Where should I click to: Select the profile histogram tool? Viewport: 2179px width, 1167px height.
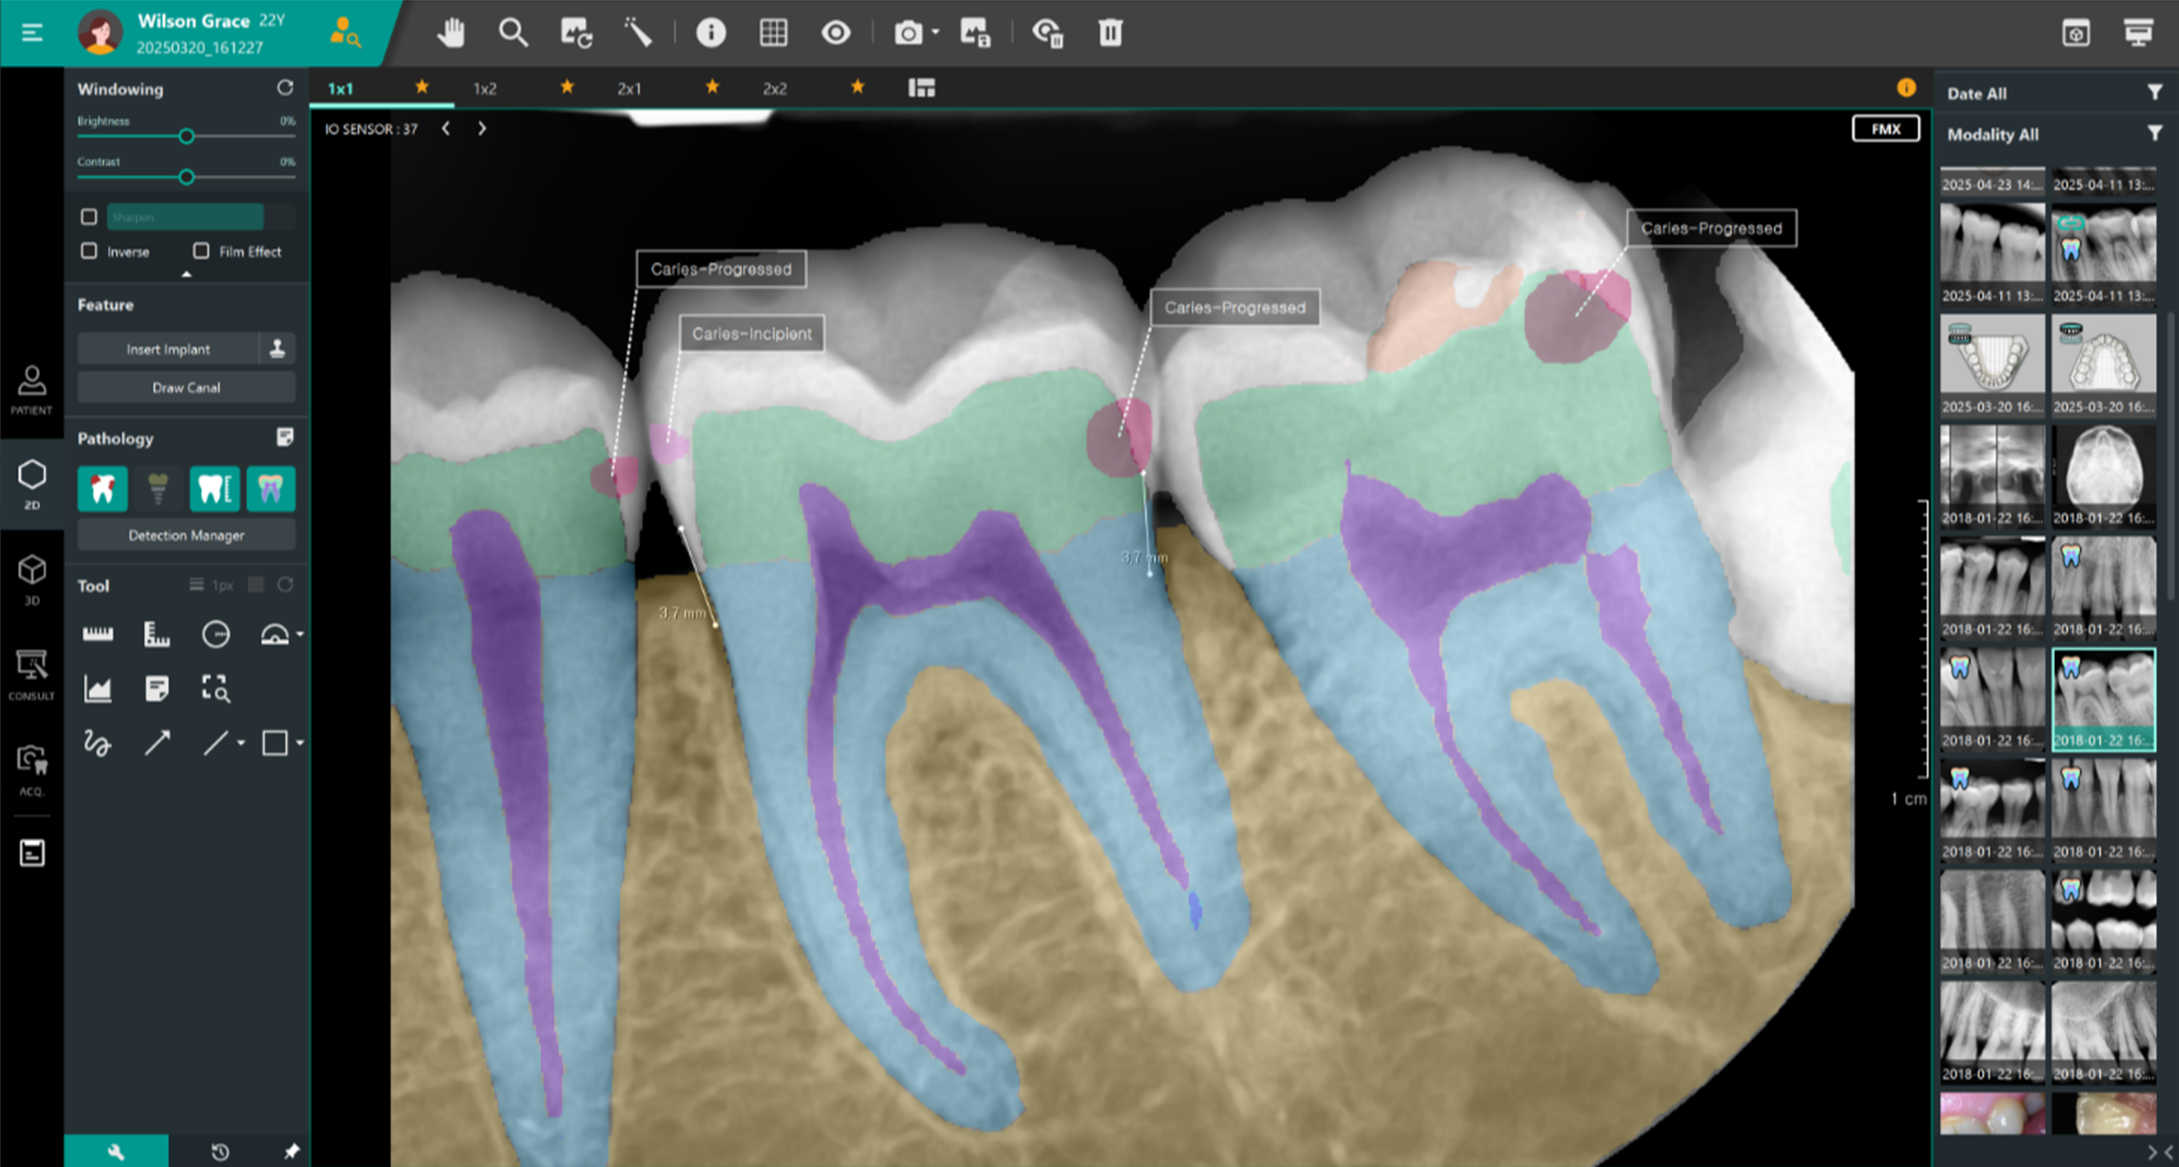tap(98, 688)
